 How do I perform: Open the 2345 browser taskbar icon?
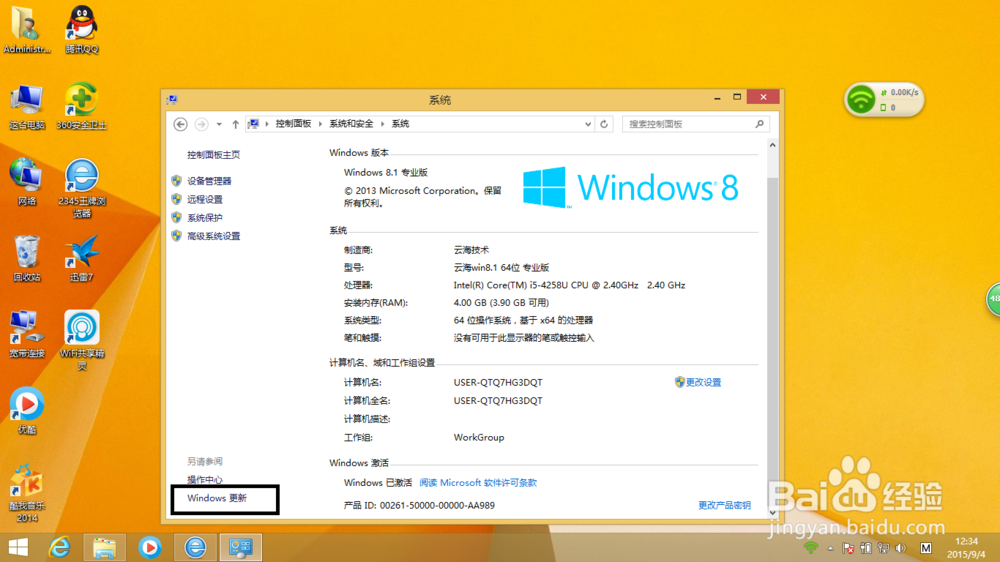pyautogui.click(x=195, y=547)
